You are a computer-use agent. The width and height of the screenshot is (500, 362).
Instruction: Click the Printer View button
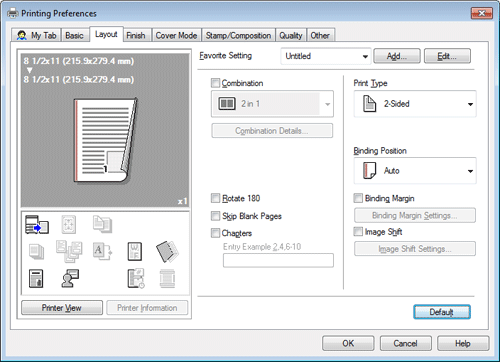[62, 308]
